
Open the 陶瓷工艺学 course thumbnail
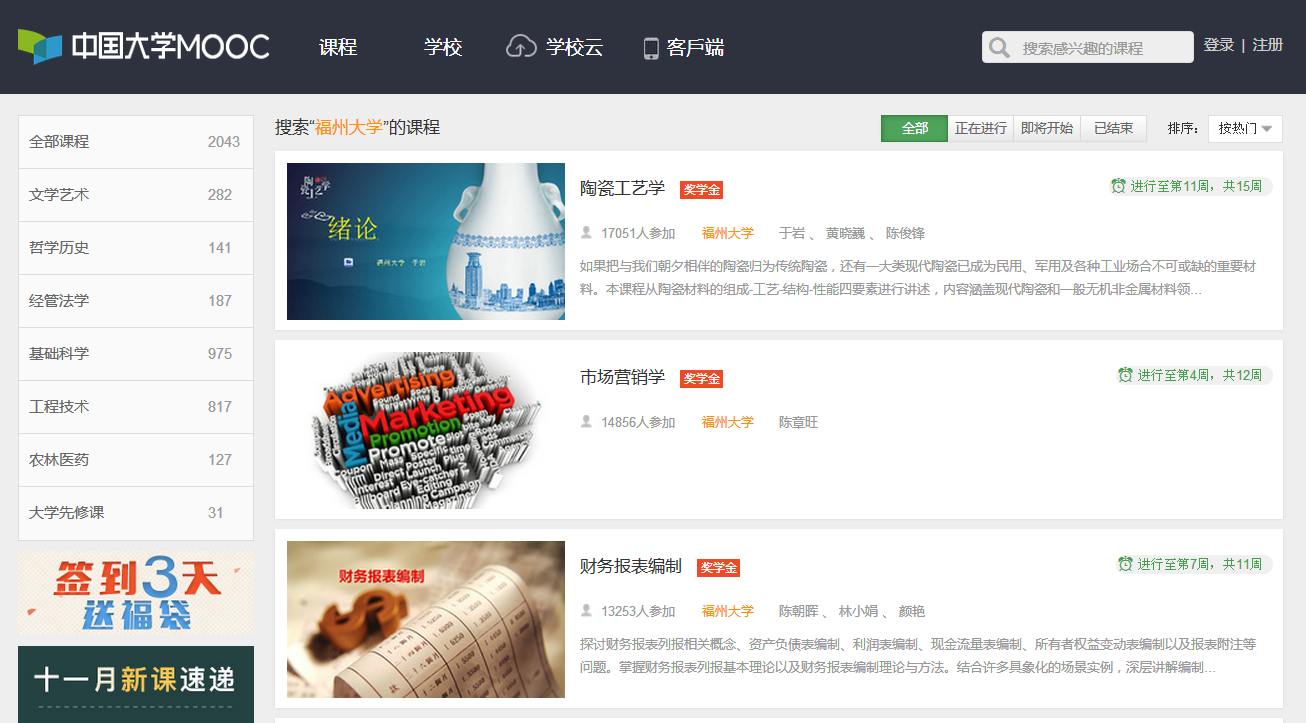(x=426, y=241)
